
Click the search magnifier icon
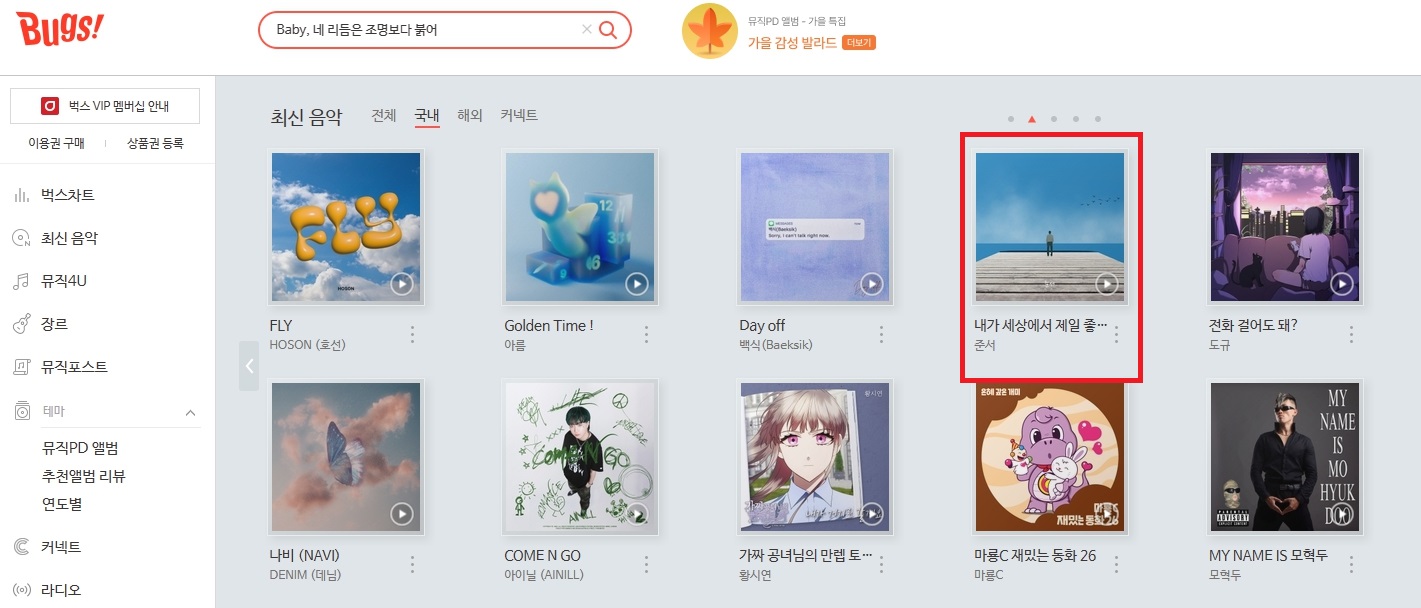pyautogui.click(x=608, y=30)
